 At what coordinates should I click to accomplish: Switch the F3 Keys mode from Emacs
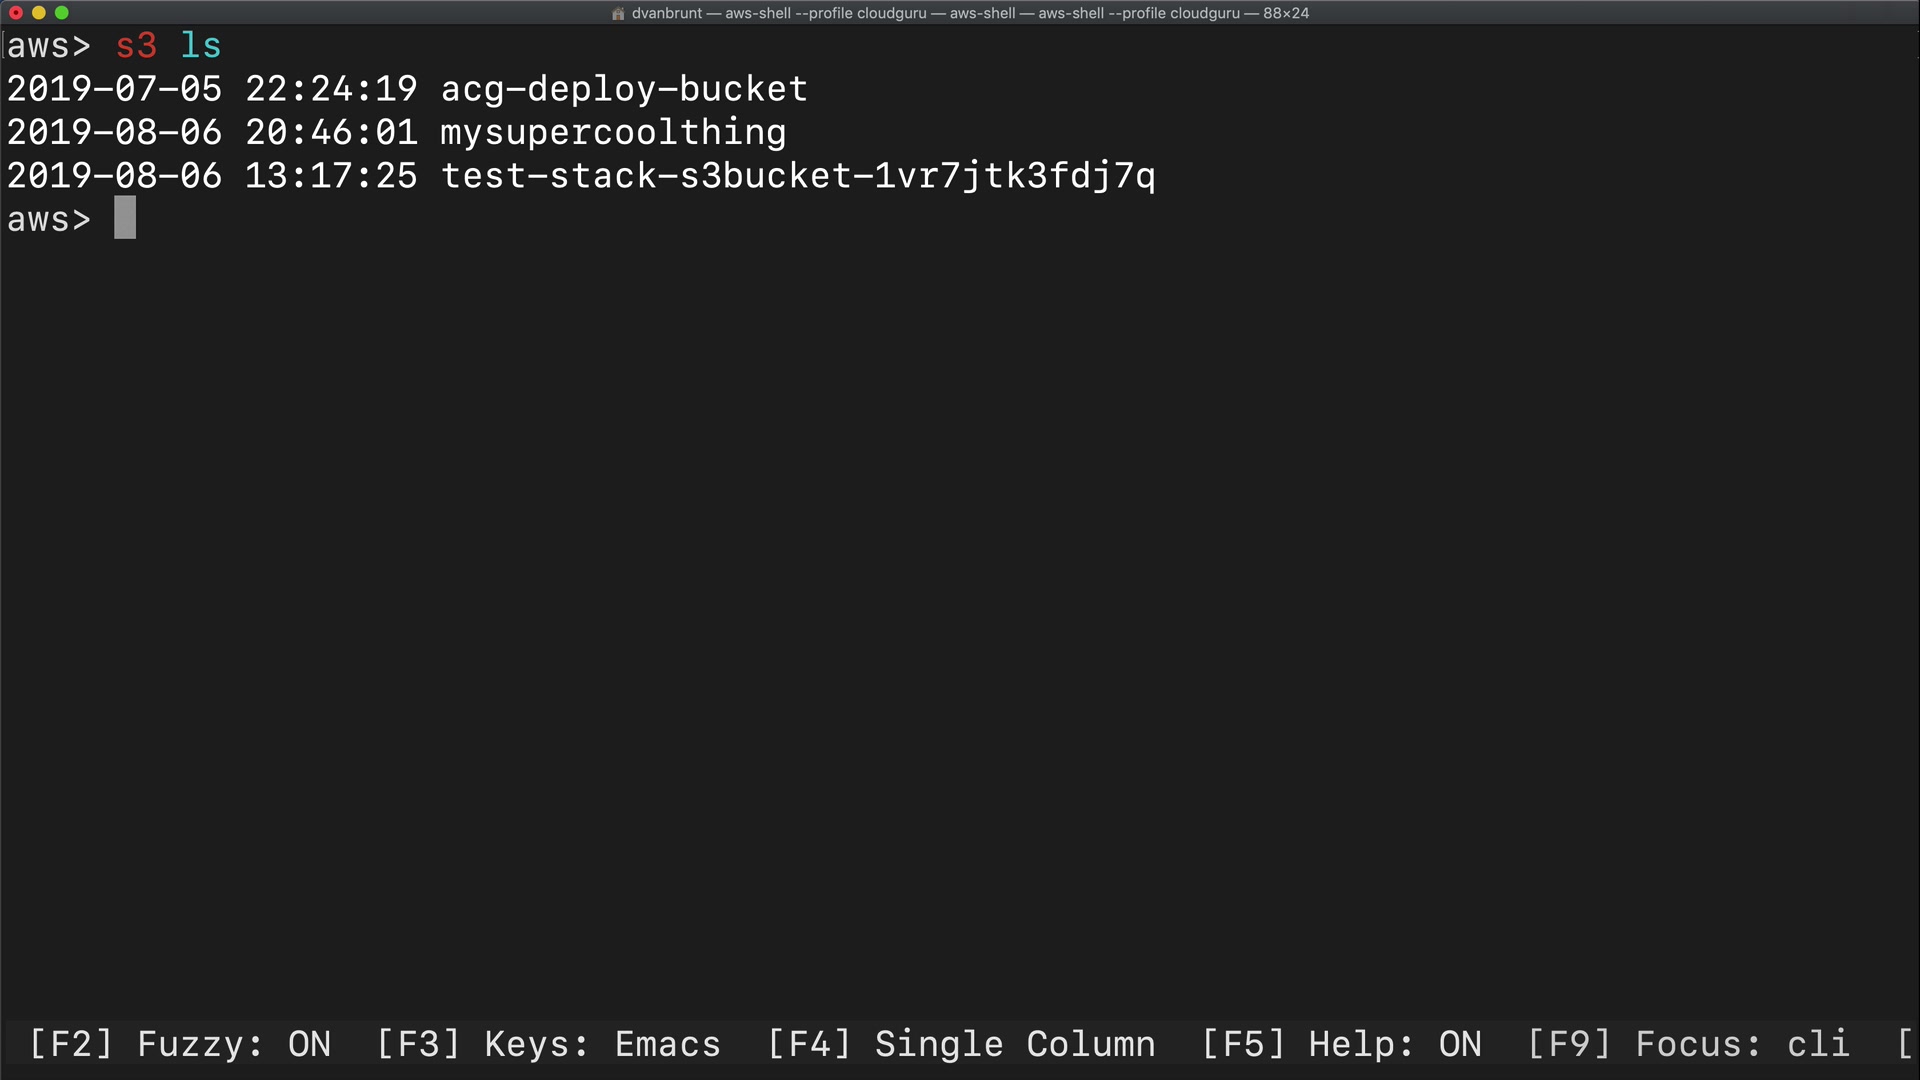tap(548, 1044)
